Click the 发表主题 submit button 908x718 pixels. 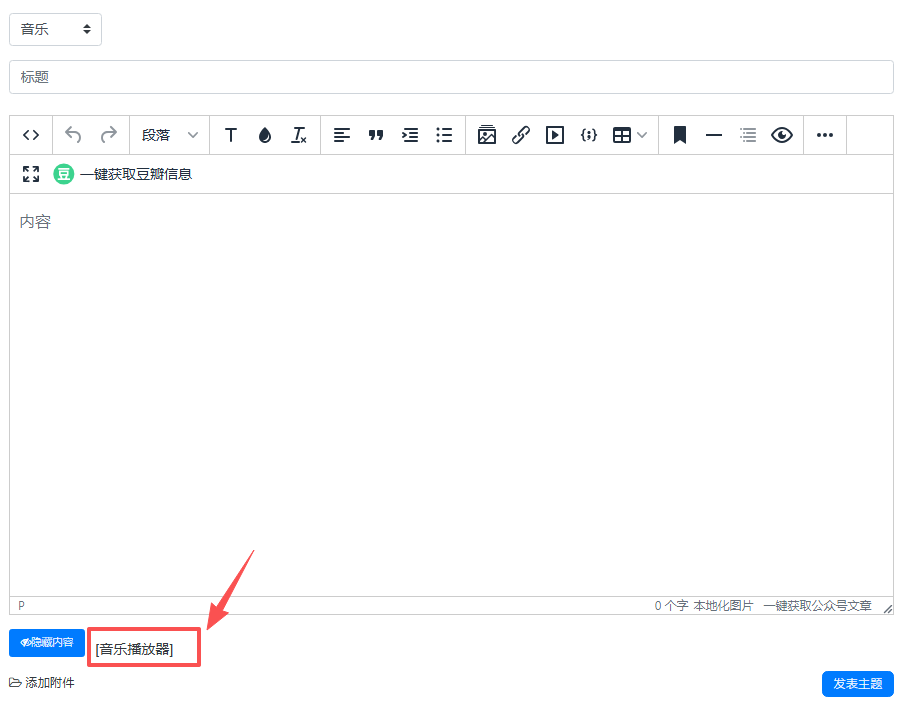point(857,684)
